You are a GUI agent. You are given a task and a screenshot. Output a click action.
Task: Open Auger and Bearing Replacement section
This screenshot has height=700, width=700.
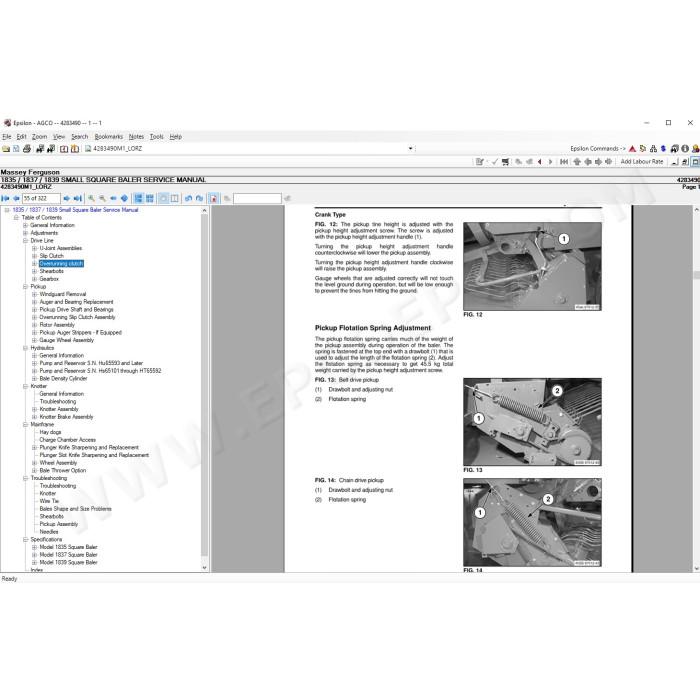76,302
